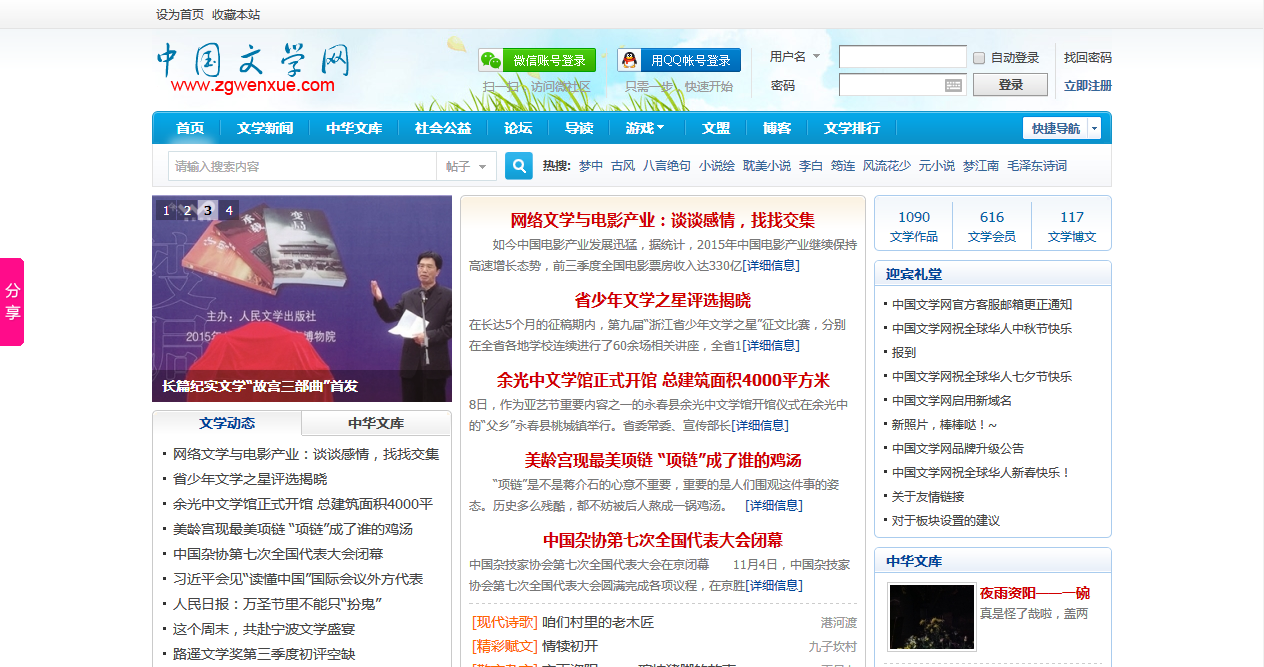Click hot search term 梦中
The width and height of the screenshot is (1264, 667).
tap(591, 166)
